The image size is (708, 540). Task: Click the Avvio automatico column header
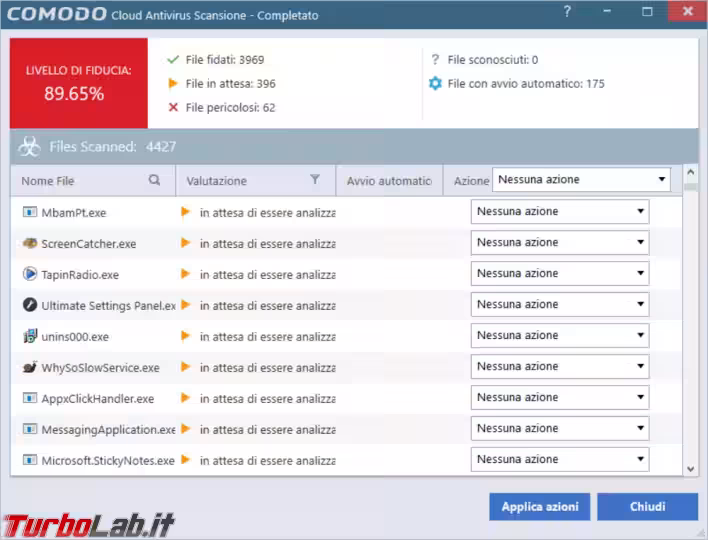[389, 181]
